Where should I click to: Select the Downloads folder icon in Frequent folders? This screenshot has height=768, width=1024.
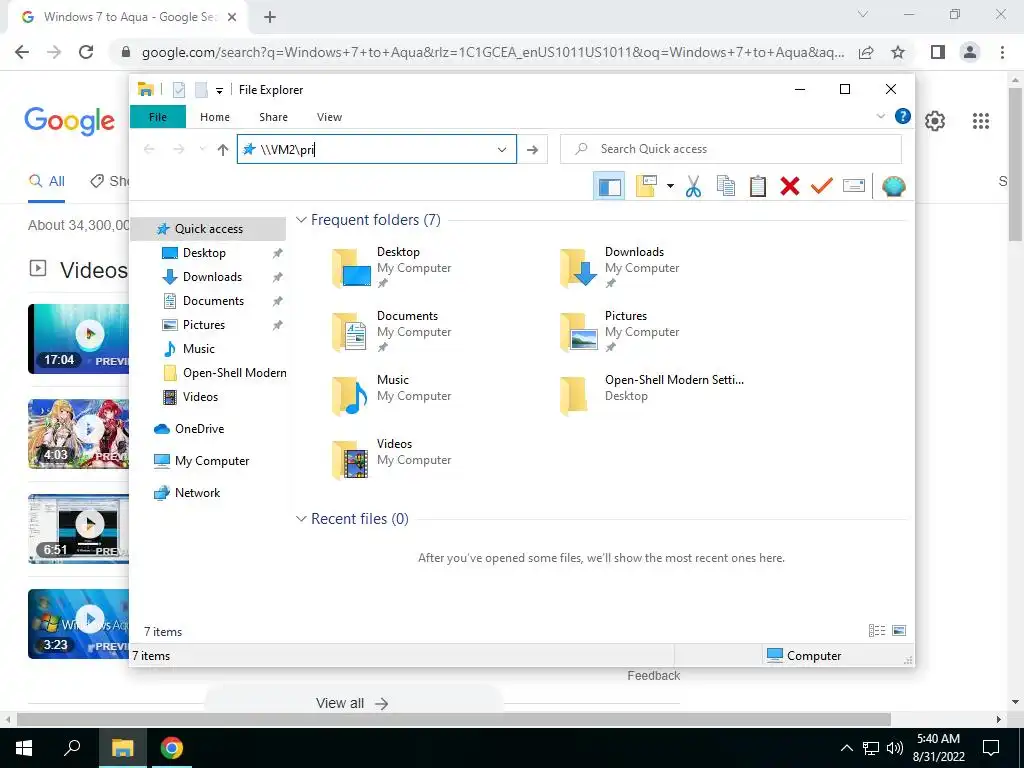tap(579, 268)
